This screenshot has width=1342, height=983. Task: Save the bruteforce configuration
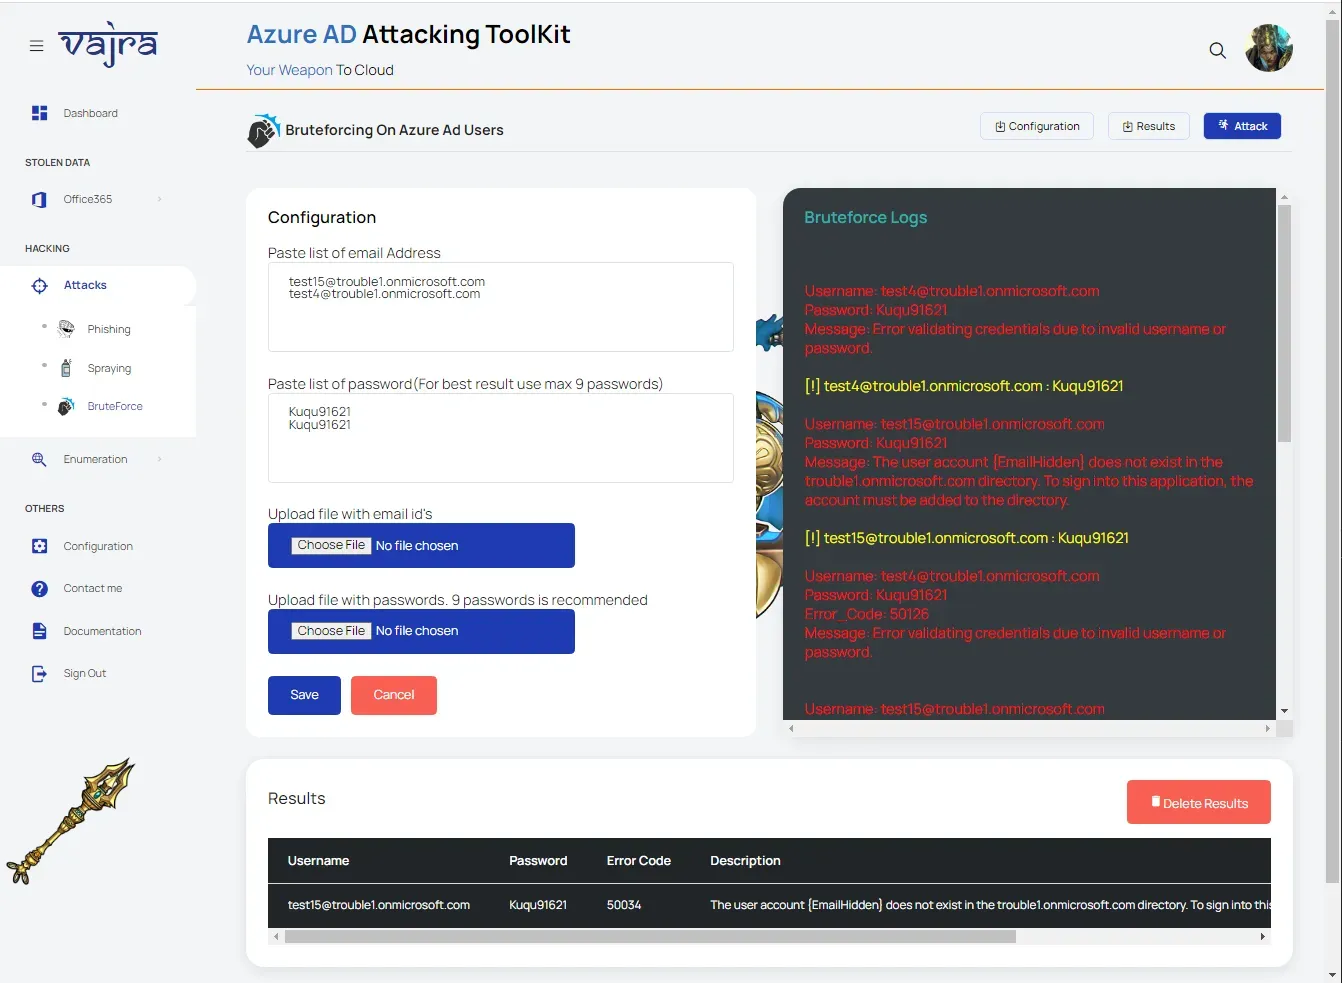pos(304,695)
